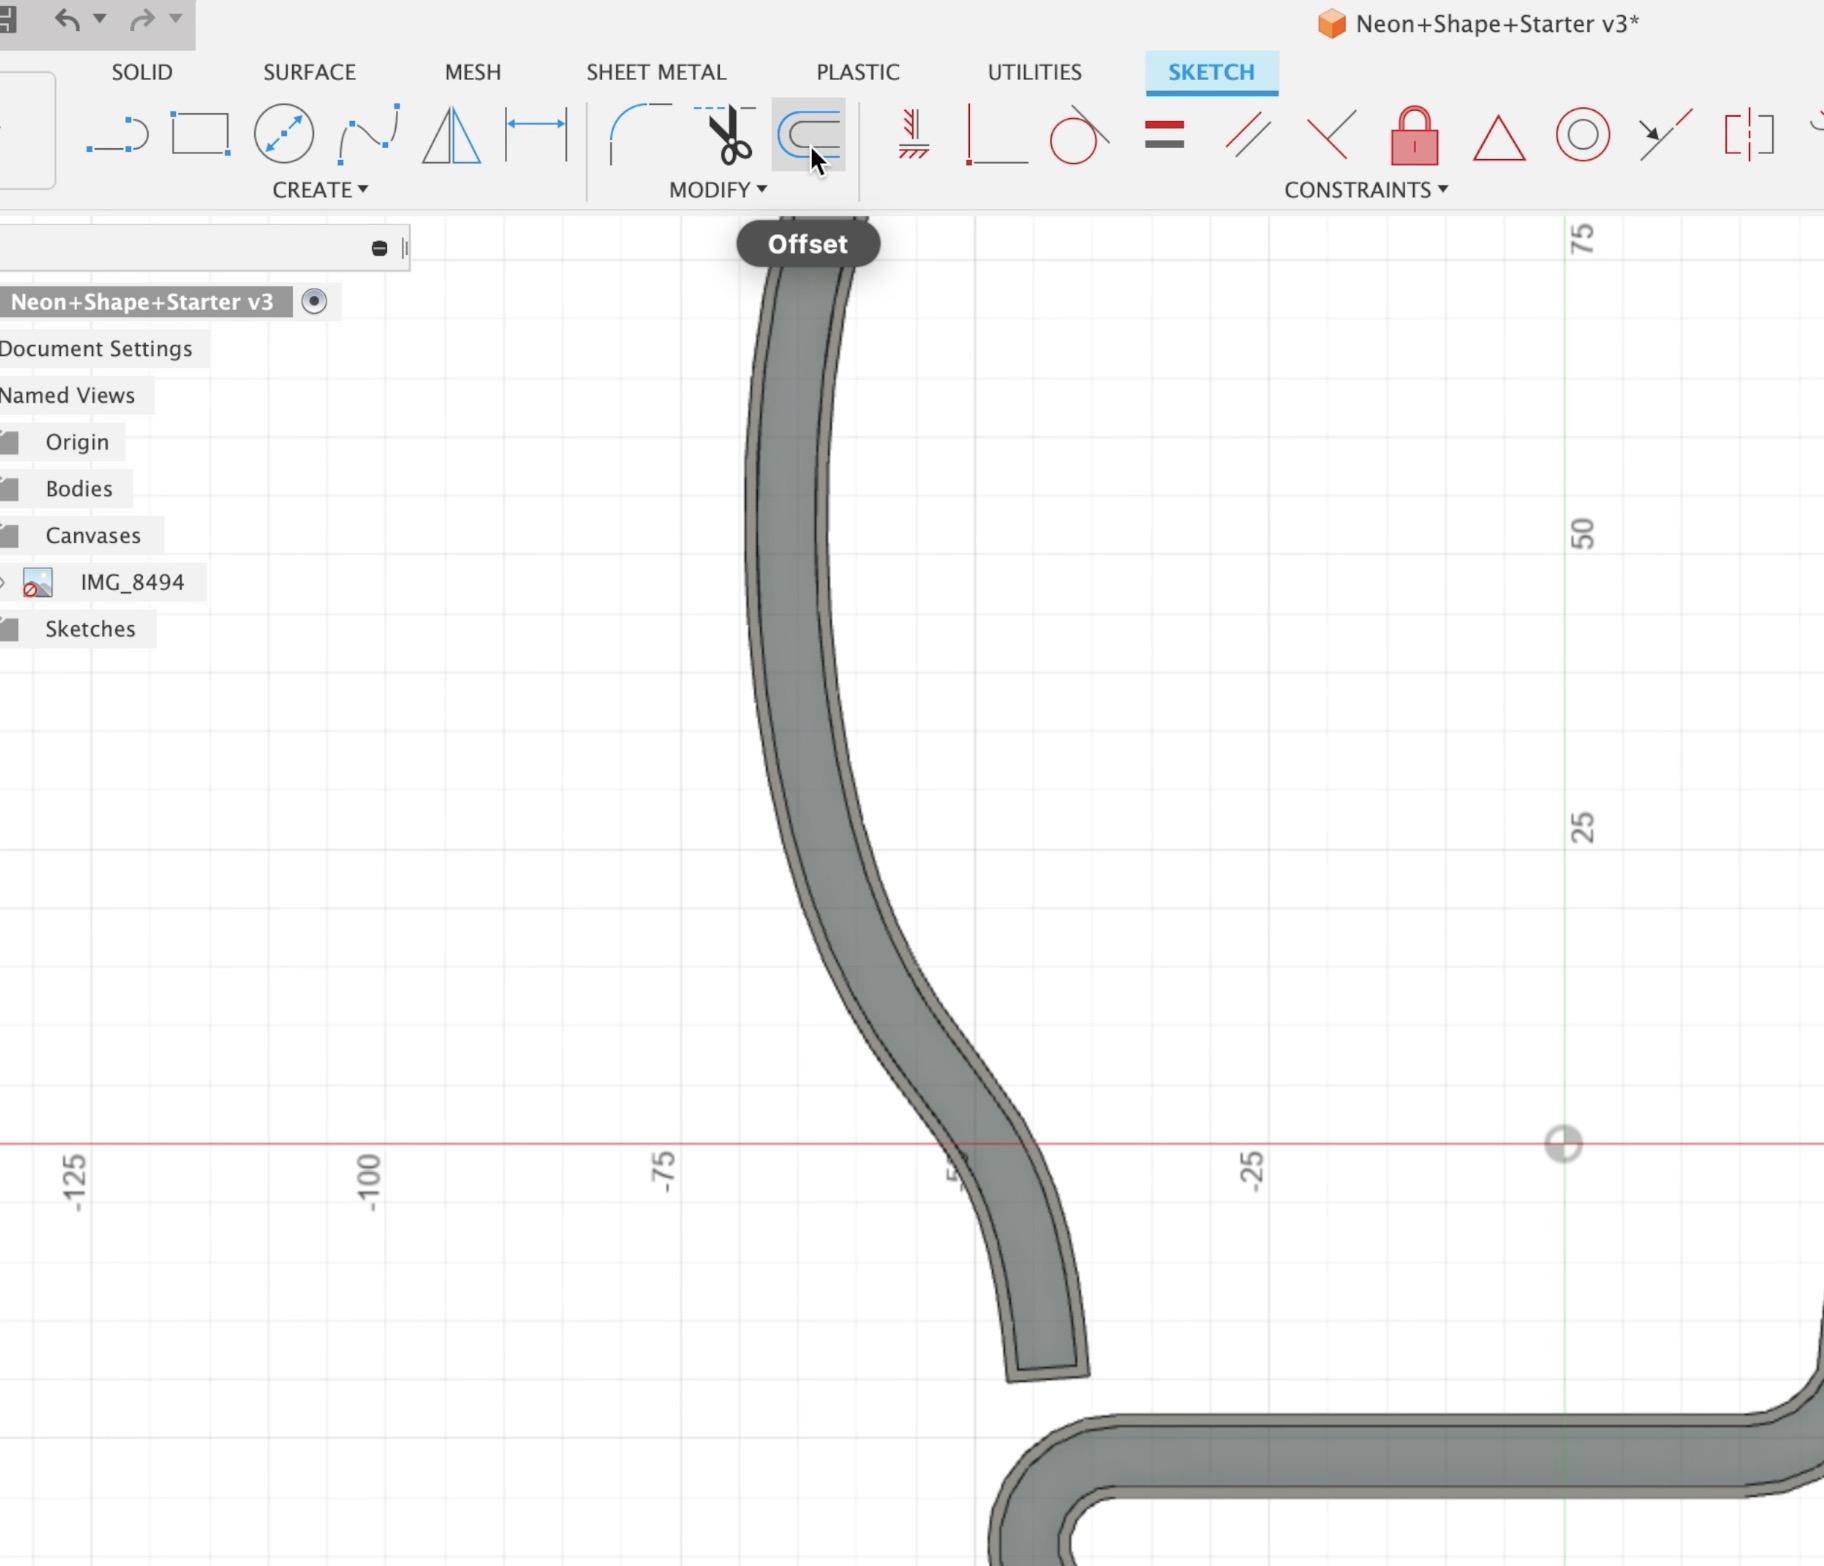Select the Offset tool

(x=808, y=135)
